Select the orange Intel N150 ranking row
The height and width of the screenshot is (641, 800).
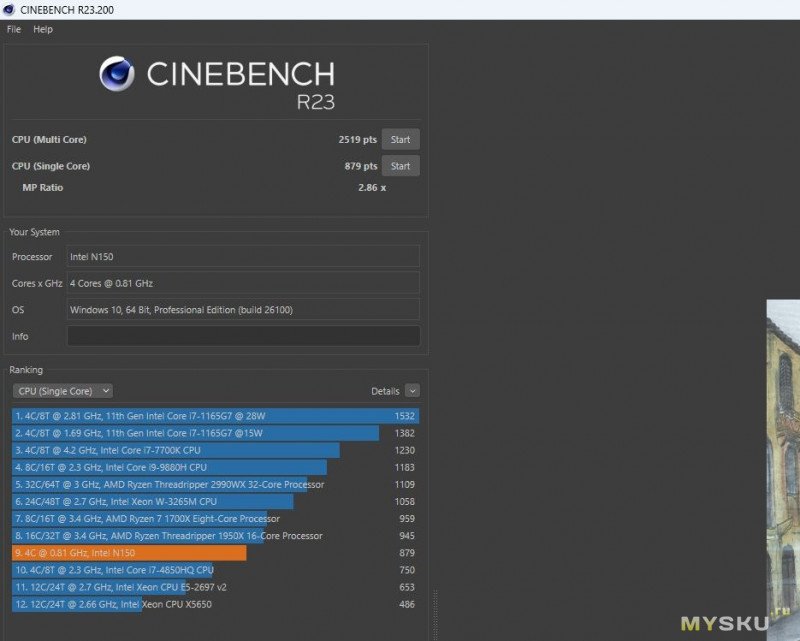point(215,553)
